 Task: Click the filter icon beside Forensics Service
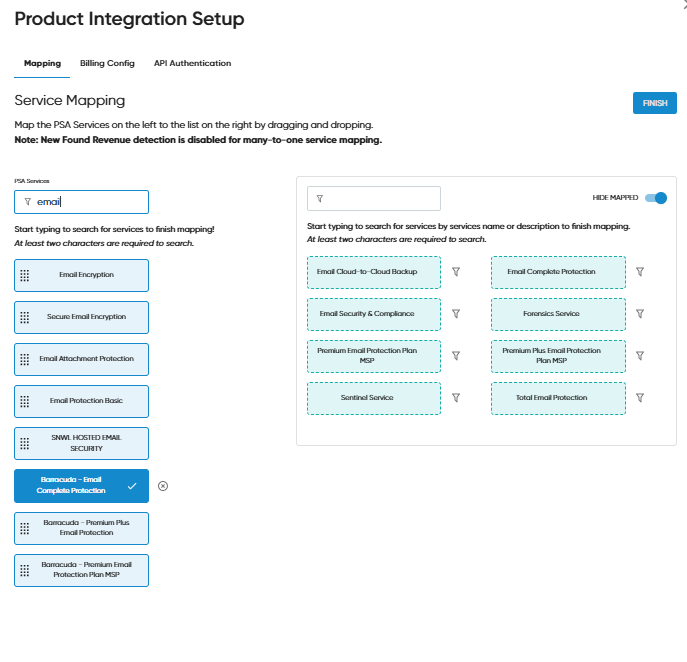(x=640, y=314)
